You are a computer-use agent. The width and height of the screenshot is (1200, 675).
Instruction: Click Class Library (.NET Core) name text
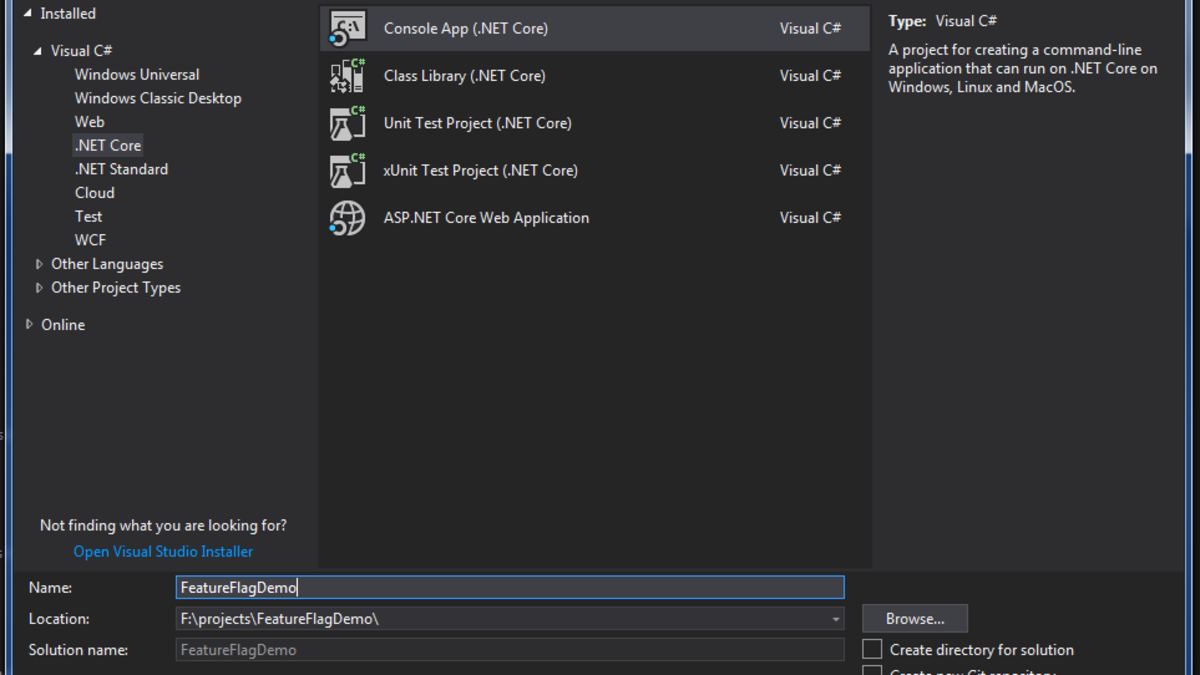(x=465, y=76)
